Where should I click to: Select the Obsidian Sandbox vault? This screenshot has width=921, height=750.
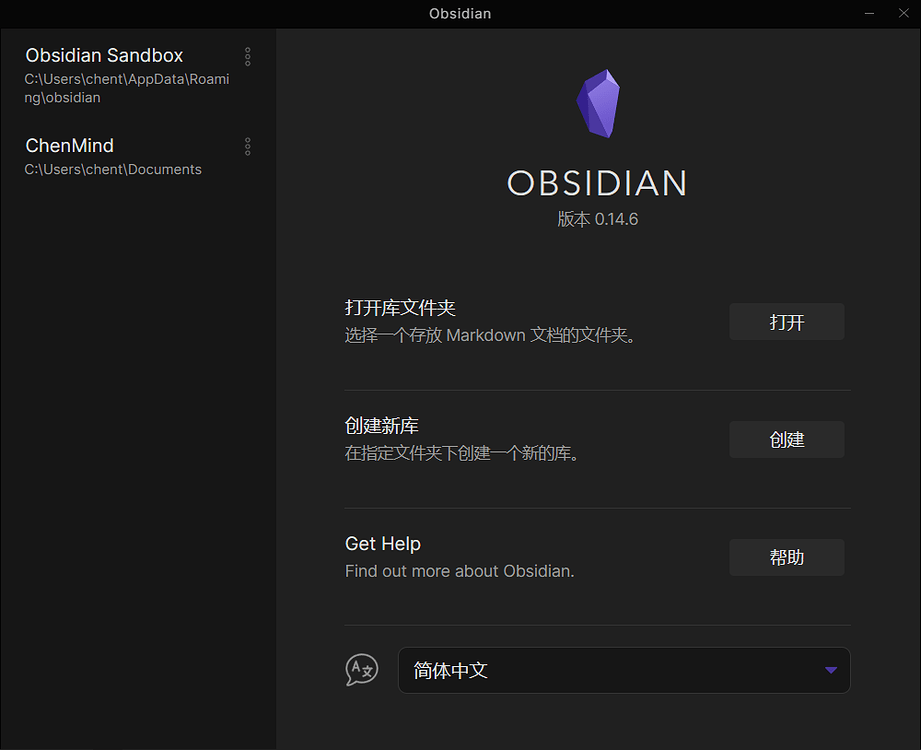click(104, 56)
